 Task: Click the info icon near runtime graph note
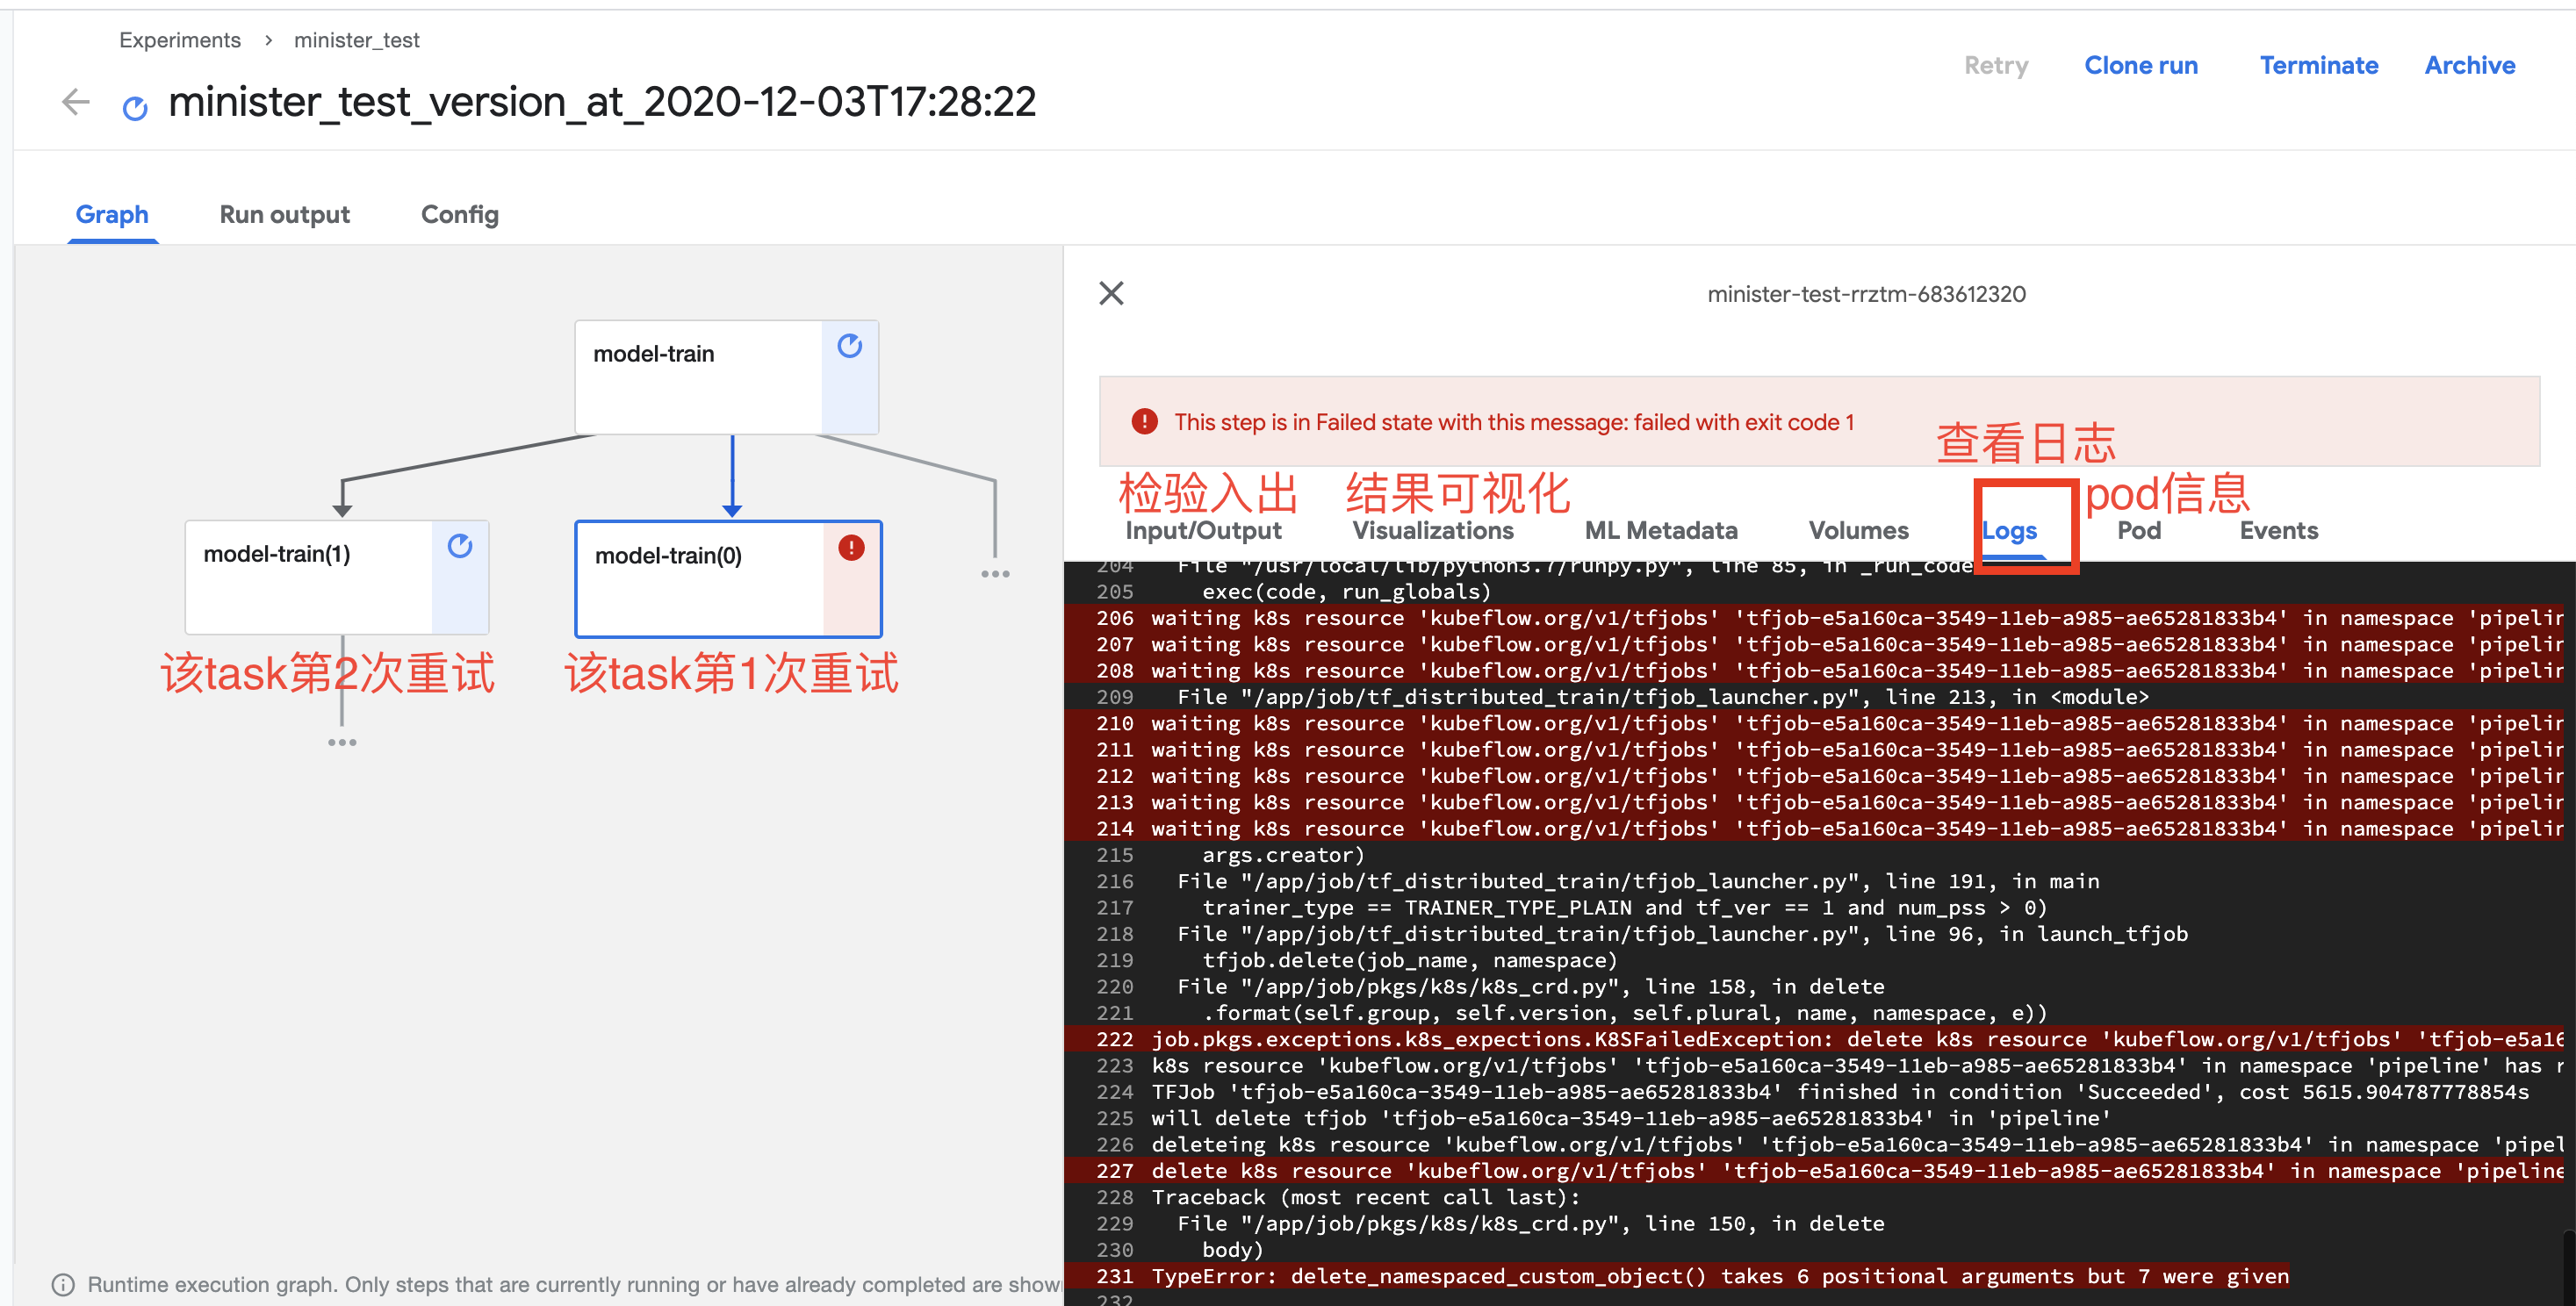coord(63,1284)
